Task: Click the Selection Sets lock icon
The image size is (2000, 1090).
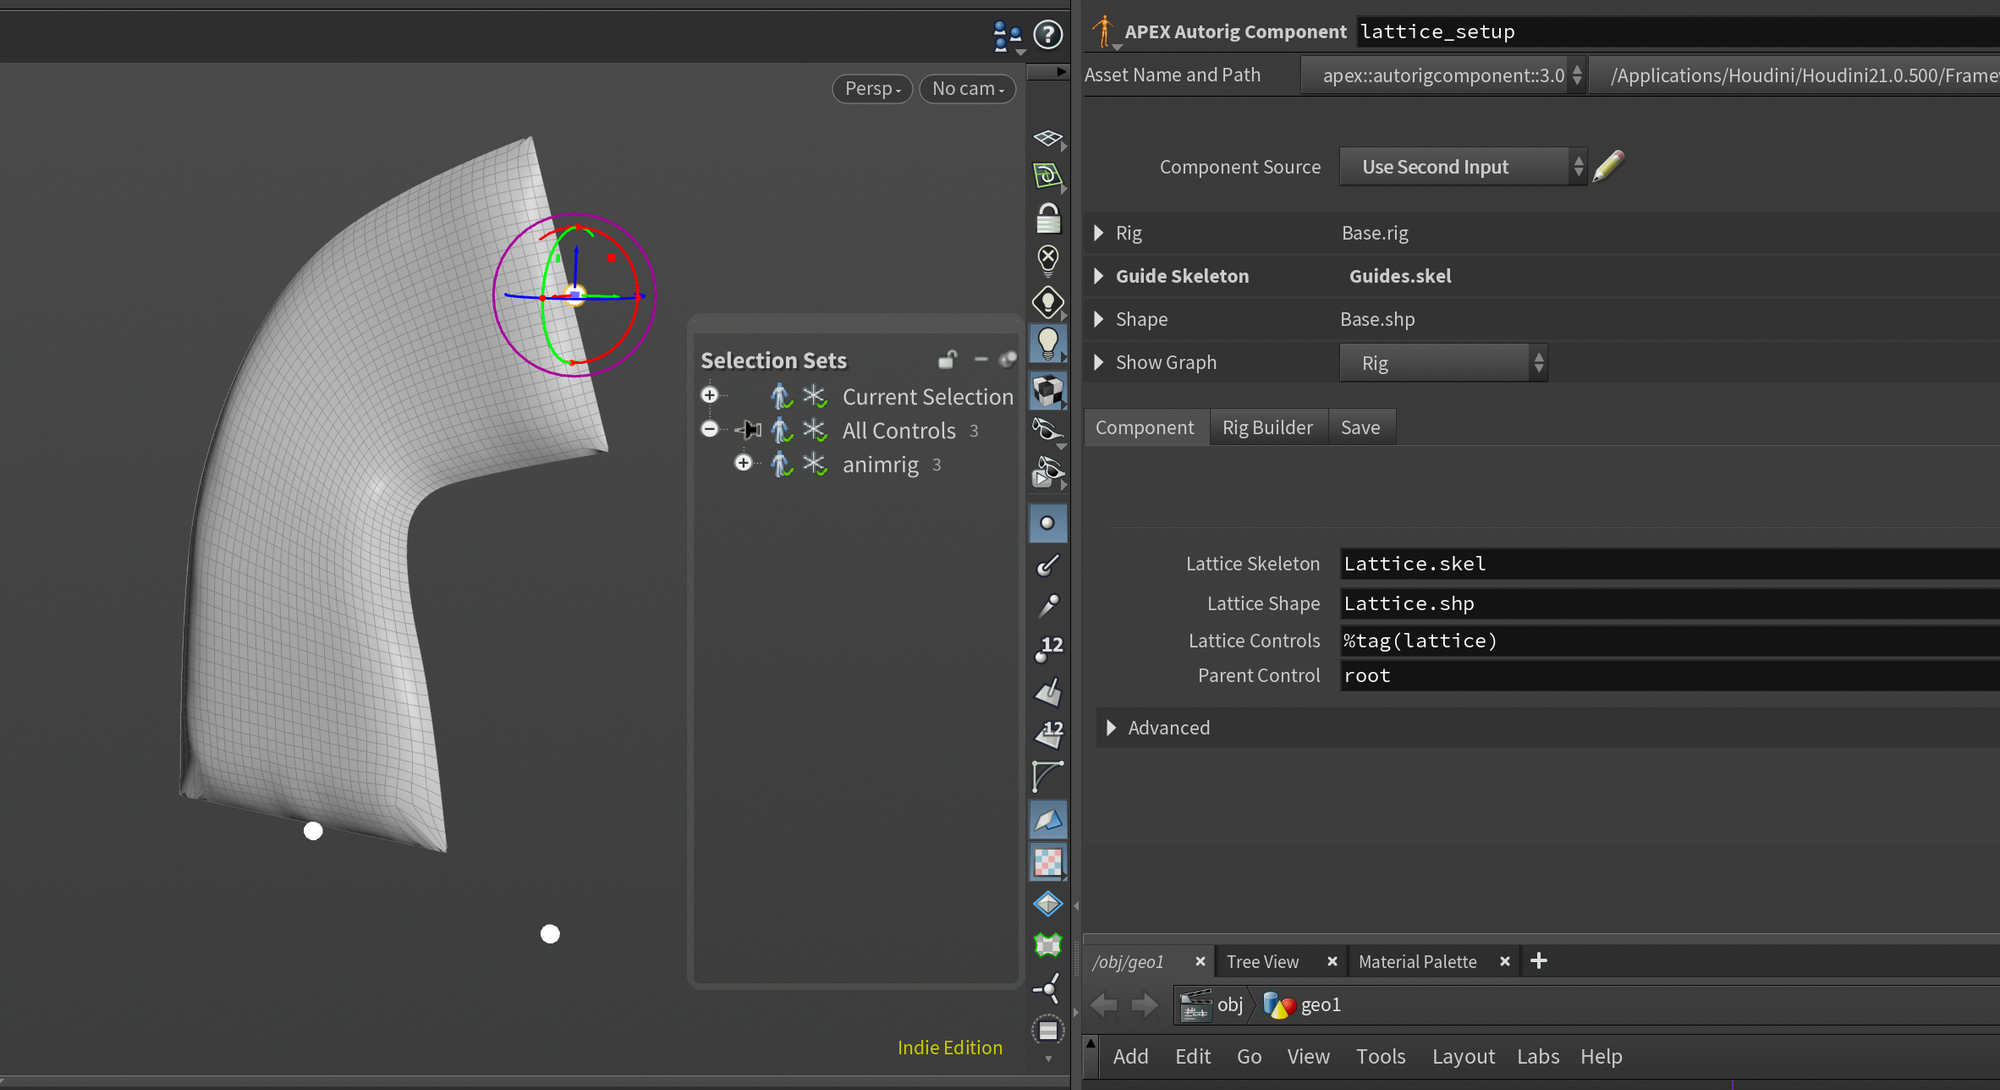Action: point(946,359)
